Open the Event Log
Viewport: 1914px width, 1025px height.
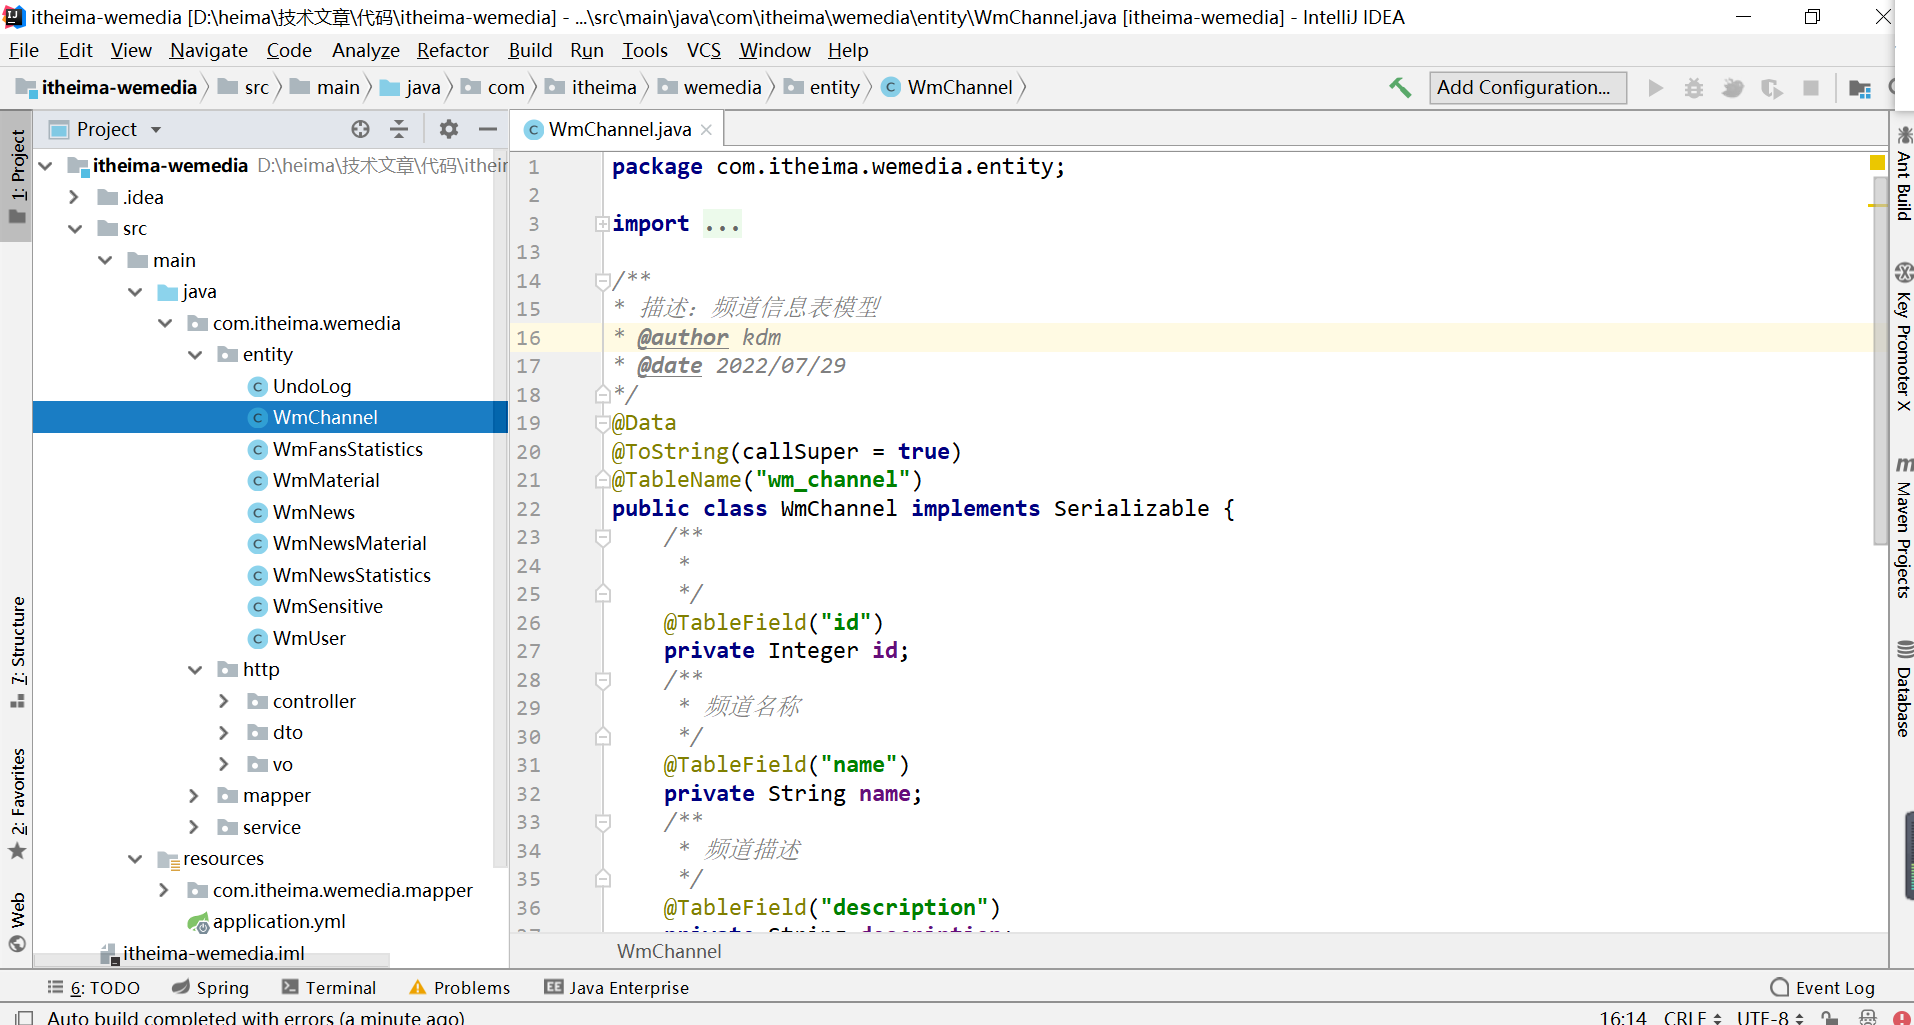coord(1822,988)
